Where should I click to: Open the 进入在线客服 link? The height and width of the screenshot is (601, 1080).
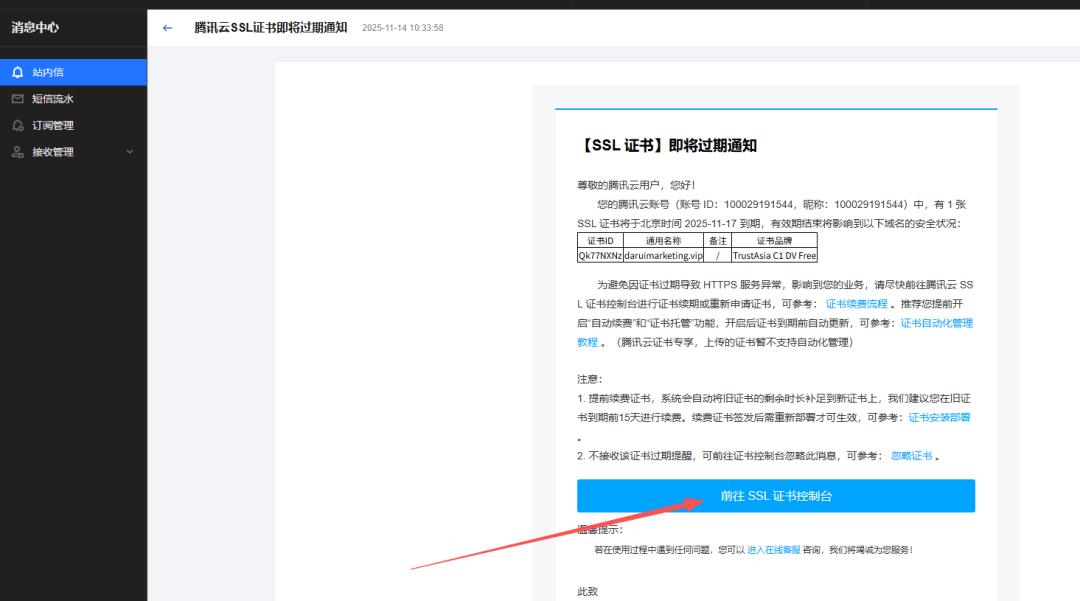pyautogui.click(x=773, y=549)
